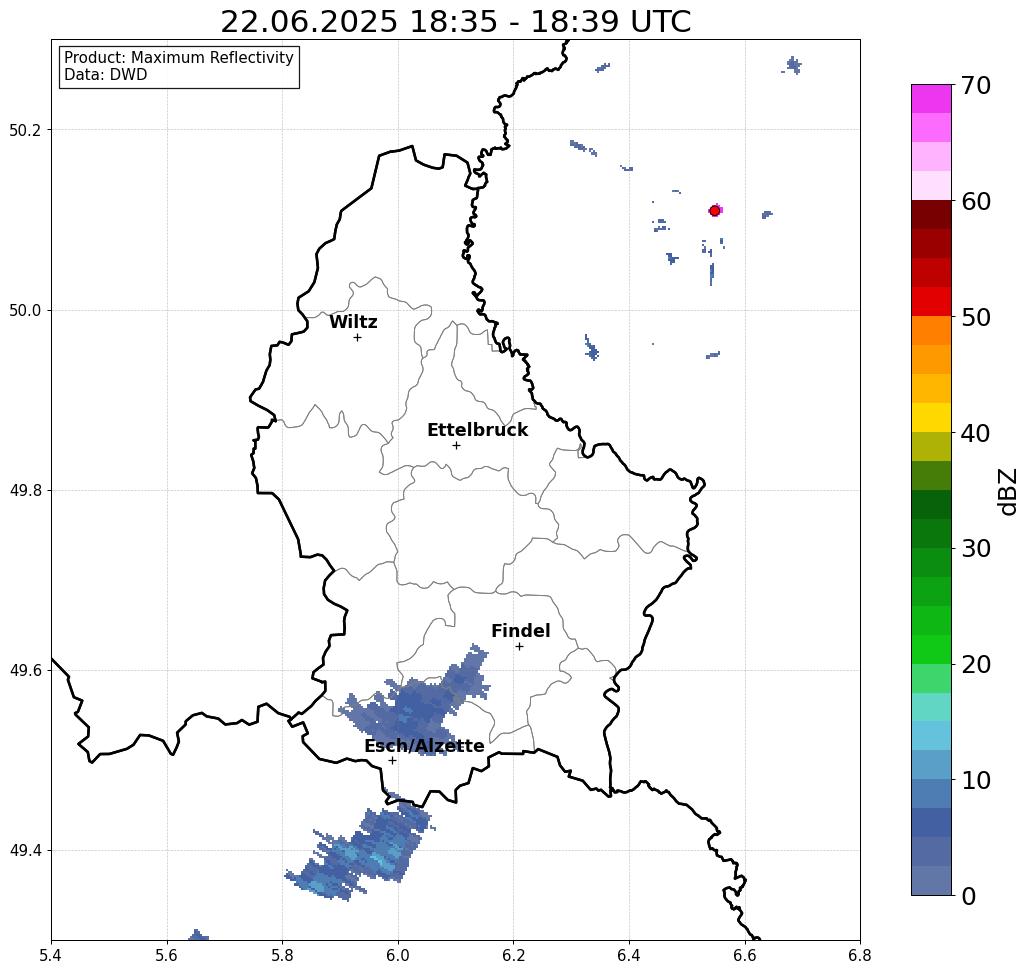Click the 5.6 longitude tick label
This screenshot has width=1029, height=973.
tap(167, 956)
